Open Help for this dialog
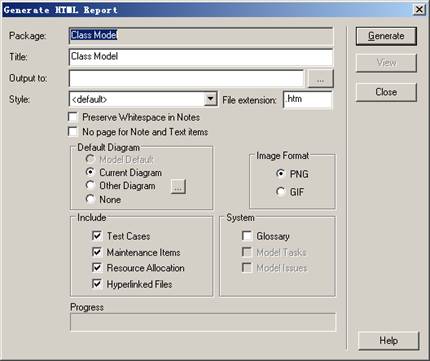Viewport: 430px width, 361px height. tap(388, 341)
